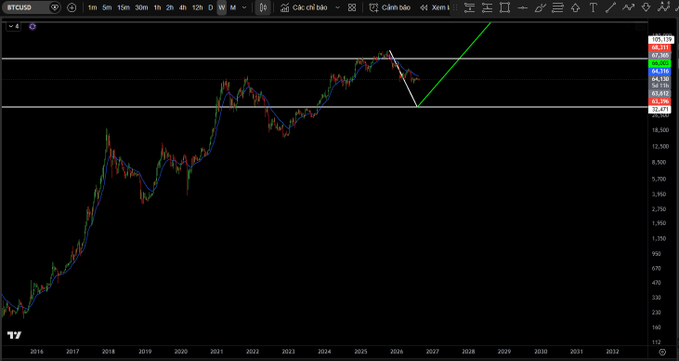Select the 2h timeframe
Viewport: 679px width, 361px height.
pos(170,7)
